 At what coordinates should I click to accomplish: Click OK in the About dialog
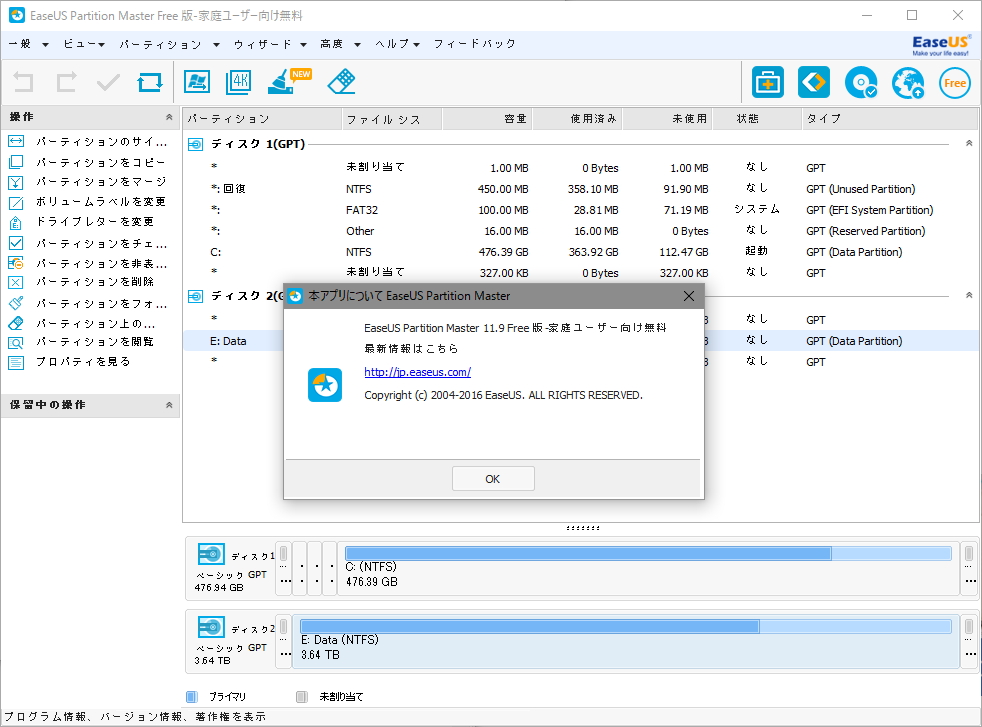492,478
